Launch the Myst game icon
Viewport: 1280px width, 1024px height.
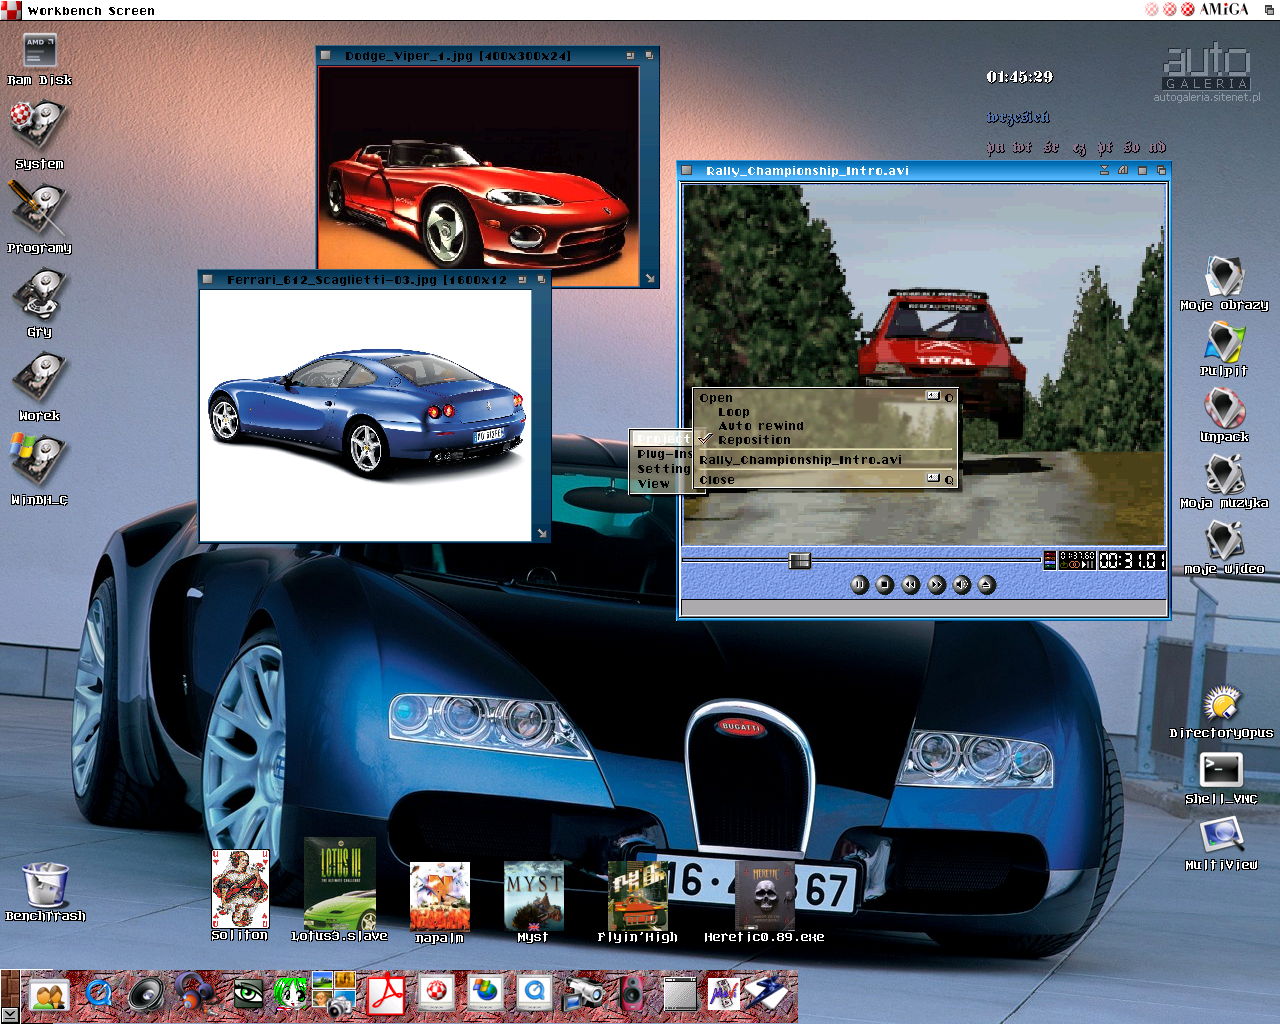pyautogui.click(x=533, y=896)
